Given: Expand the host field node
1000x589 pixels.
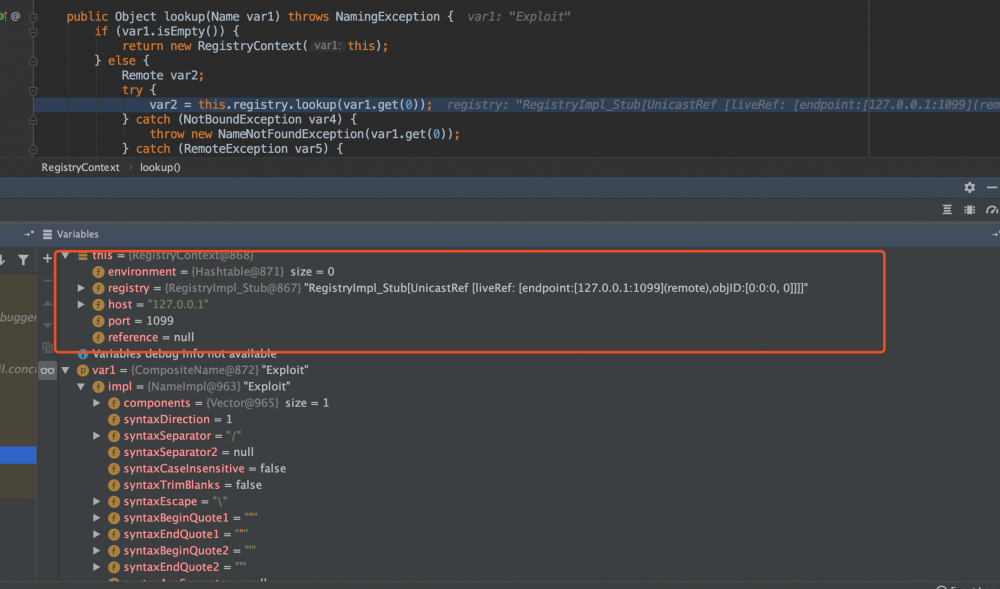Looking at the screenshot, I should pyautogui.click(x=81, y=305).
